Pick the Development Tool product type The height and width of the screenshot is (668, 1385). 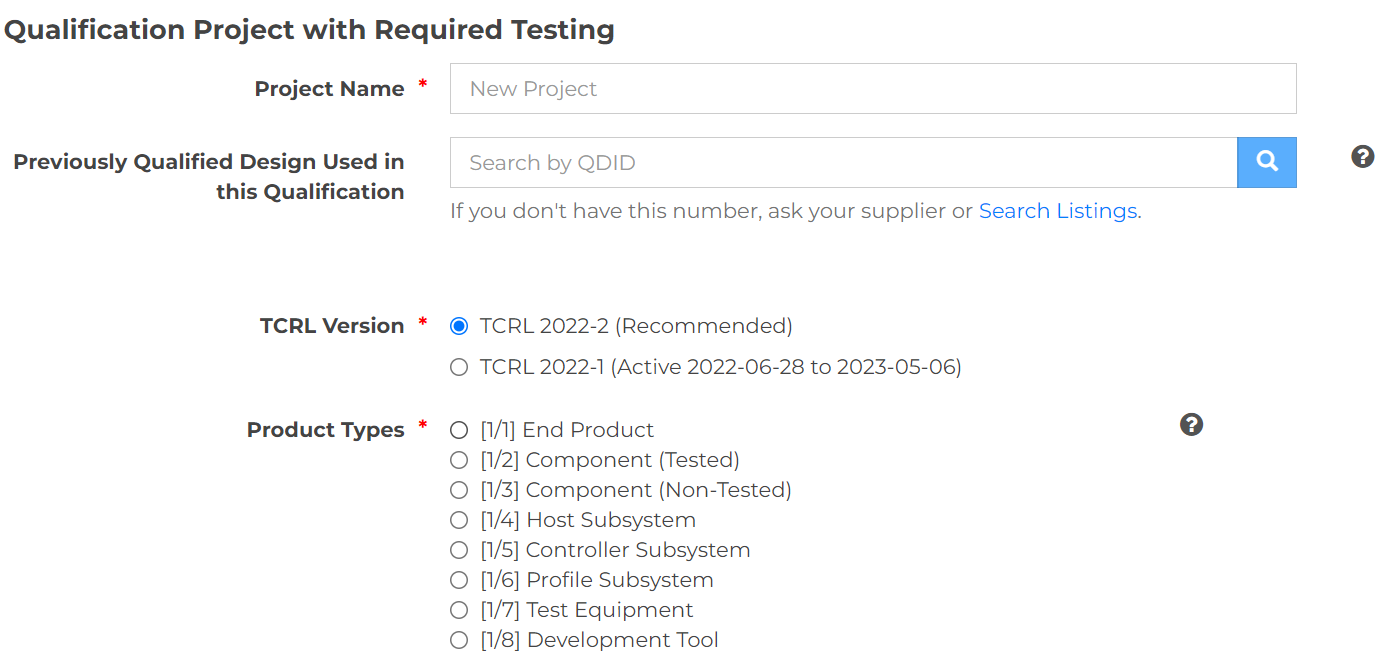click(x=459, y=640)
